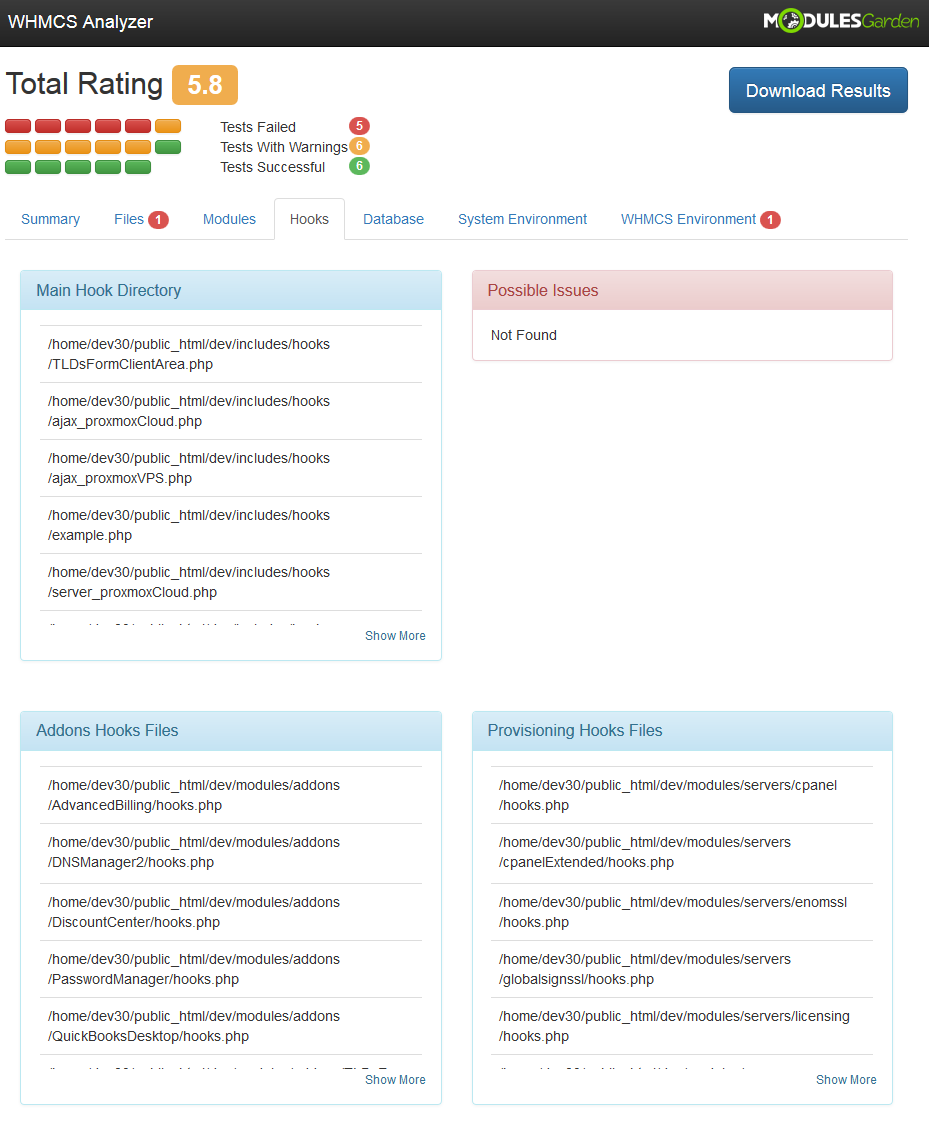Click the orange 5.8 rating badge

coord(205,85)
